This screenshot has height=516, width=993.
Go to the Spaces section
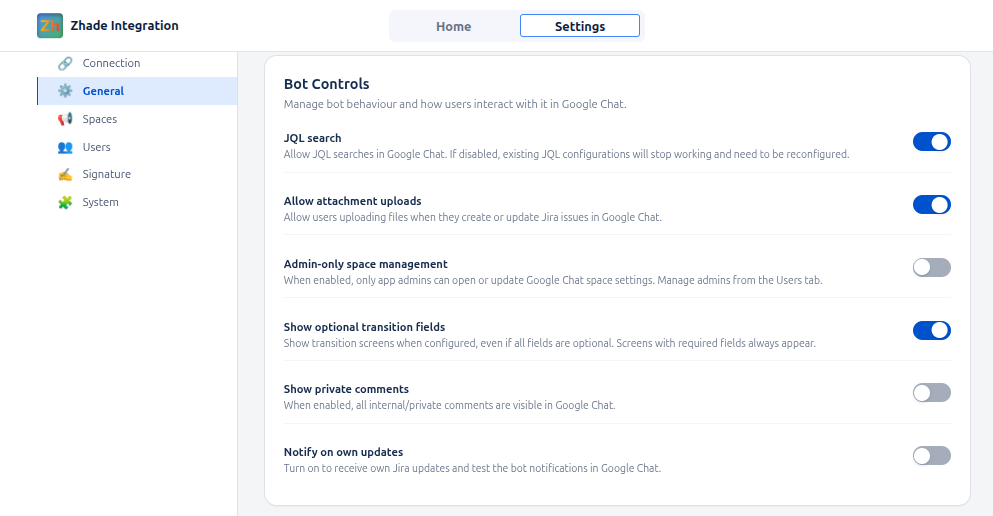point(100,119)
